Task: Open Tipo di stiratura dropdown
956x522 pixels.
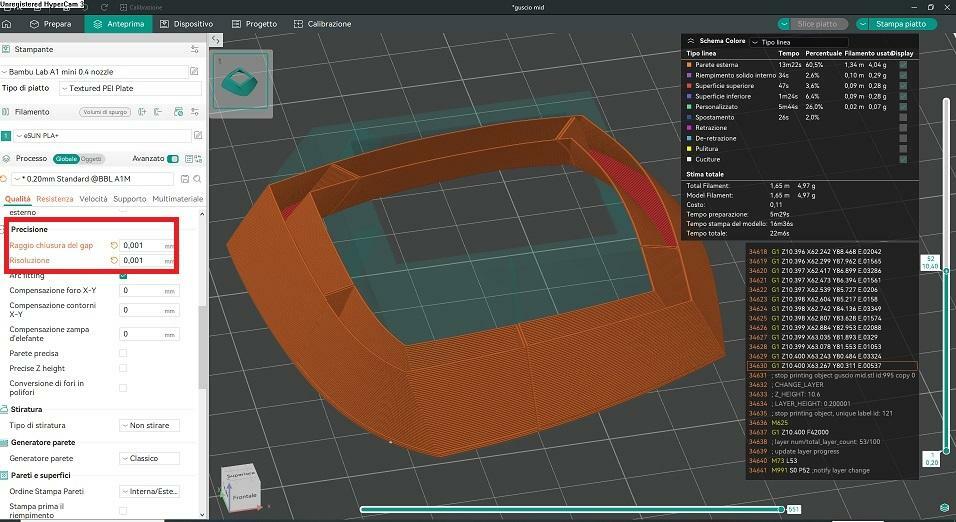Action: pyautogui.click(x=149, y=426)
